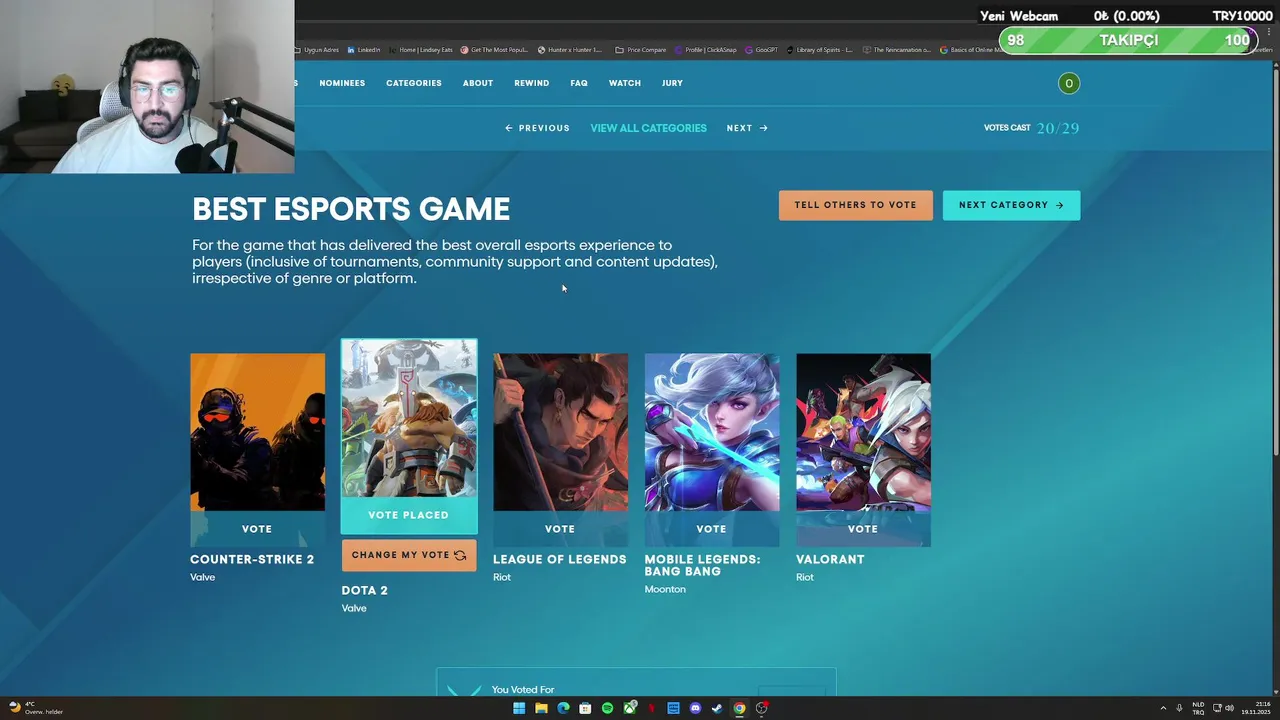
Task: Click the webcam overlay video
Action: [x=147, y=87]
